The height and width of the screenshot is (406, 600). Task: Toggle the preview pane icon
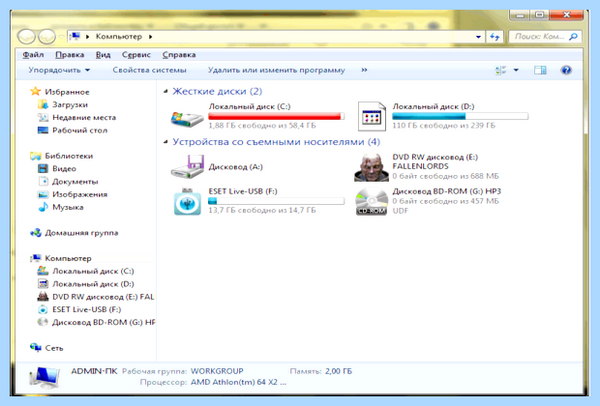[x=540, y=70]
